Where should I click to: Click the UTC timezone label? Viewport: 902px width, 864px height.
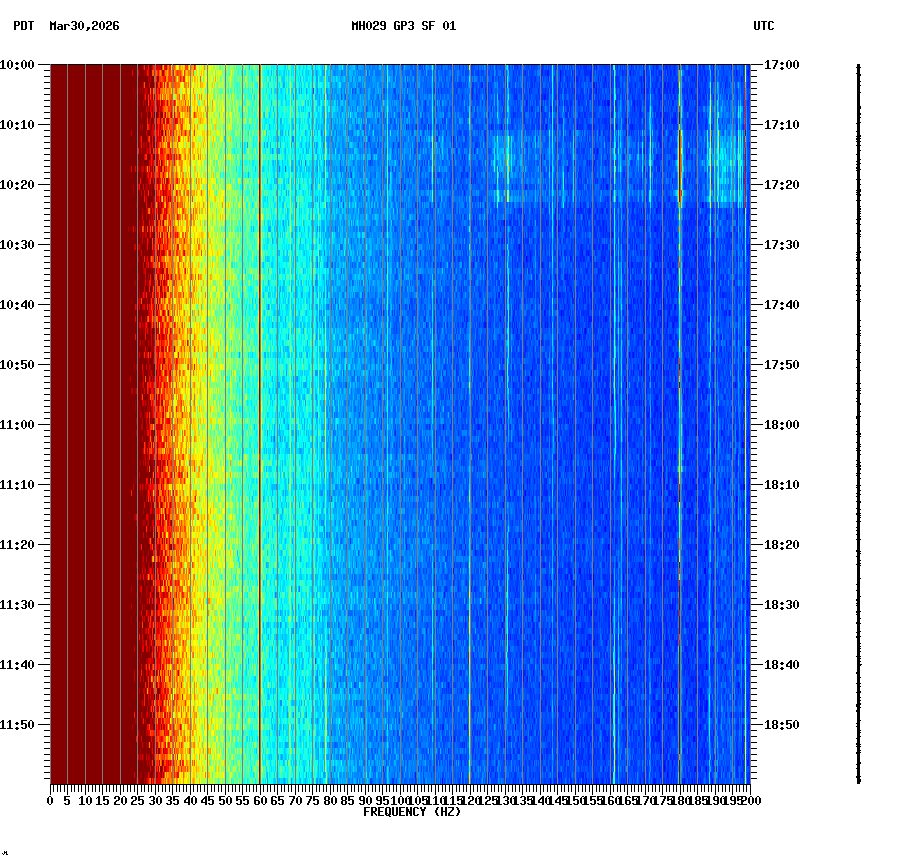[x=764, y=28]
